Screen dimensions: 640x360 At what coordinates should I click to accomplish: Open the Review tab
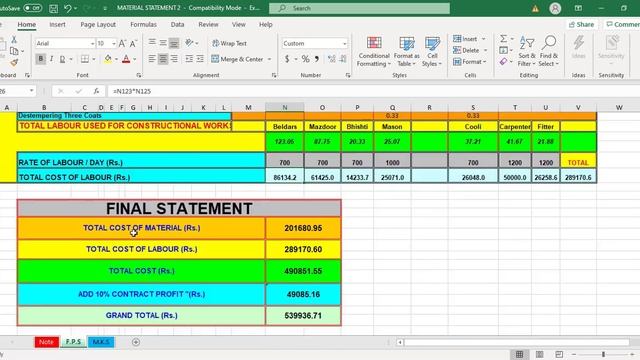(208, 24)
